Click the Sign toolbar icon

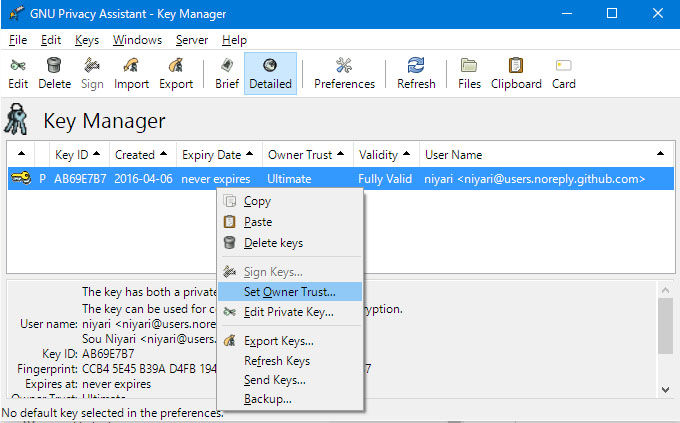tap(92, 66)
